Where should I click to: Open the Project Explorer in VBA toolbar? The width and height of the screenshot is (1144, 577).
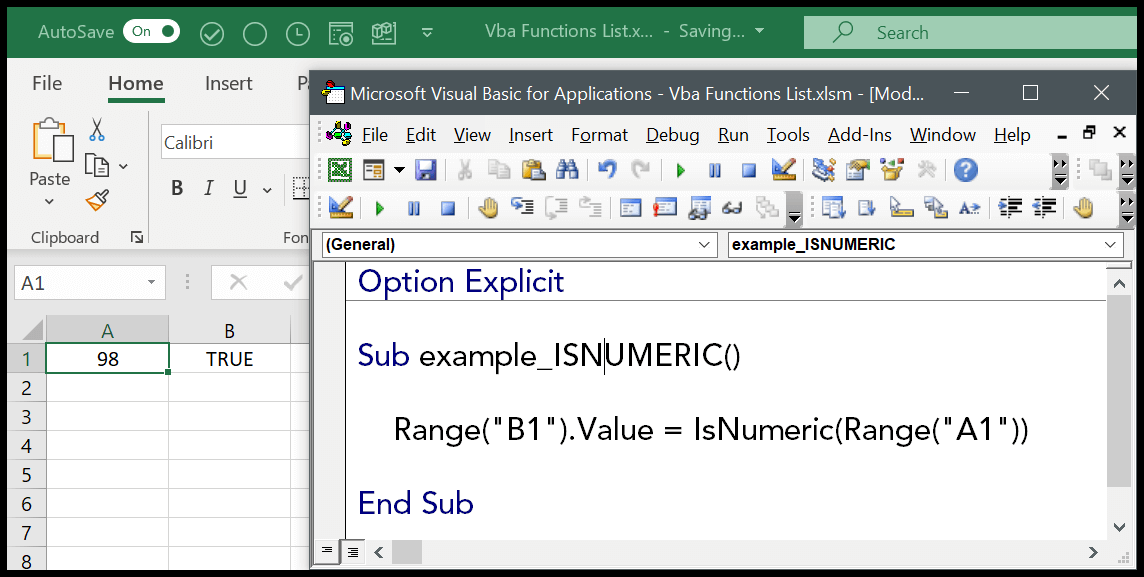pos(823,170)
